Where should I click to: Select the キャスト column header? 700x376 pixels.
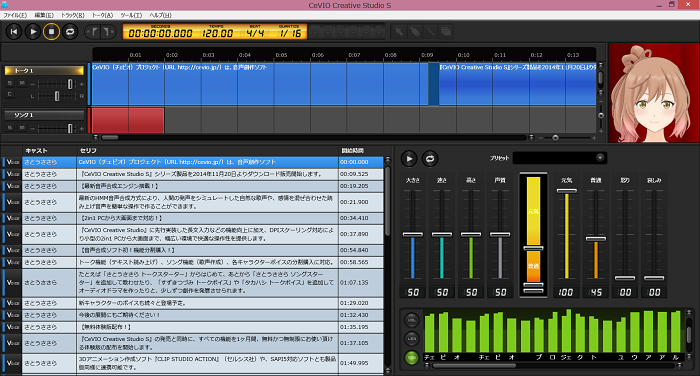click(x=37, y=150)
